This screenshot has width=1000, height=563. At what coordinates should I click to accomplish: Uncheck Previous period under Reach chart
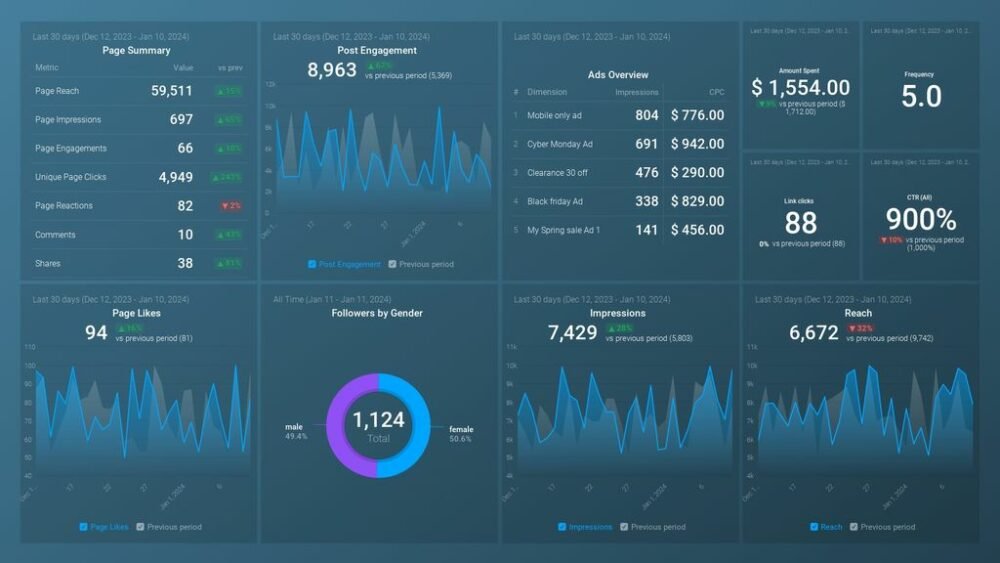(x=854, y=527)
